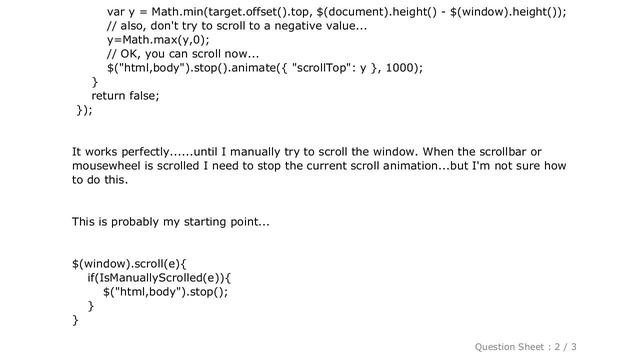Click the closing '});' line
Viewport: 640px width, 360px height.
point(84,110)
